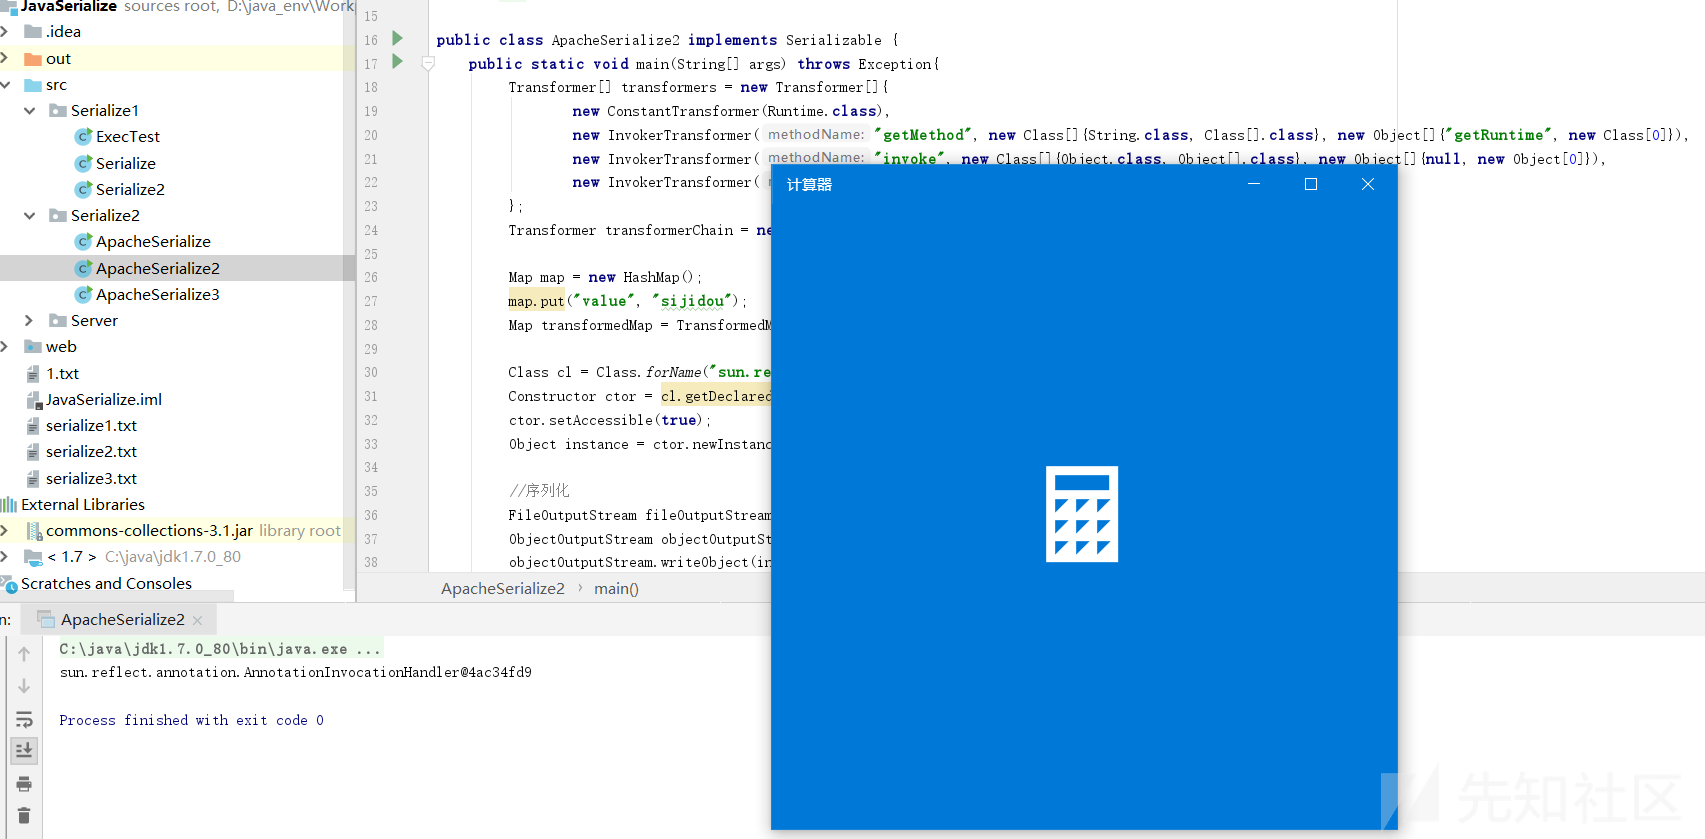
Task: Open serialize3.txt in the project tree
Action: pyautogui.click(x=91, y=478)
